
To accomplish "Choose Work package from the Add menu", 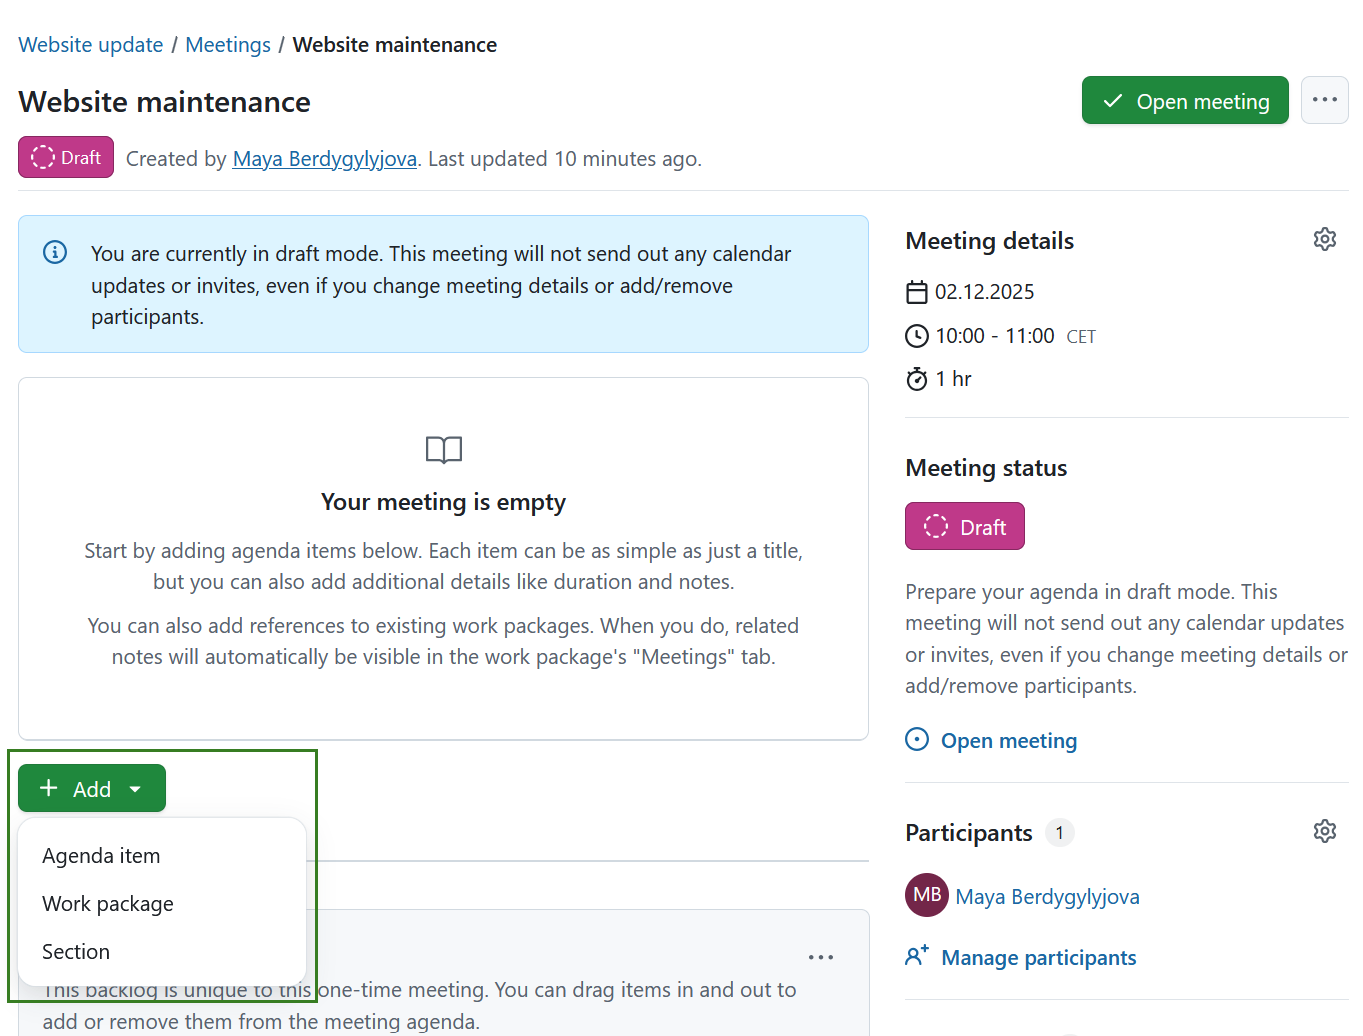I will tap(107, 903).
